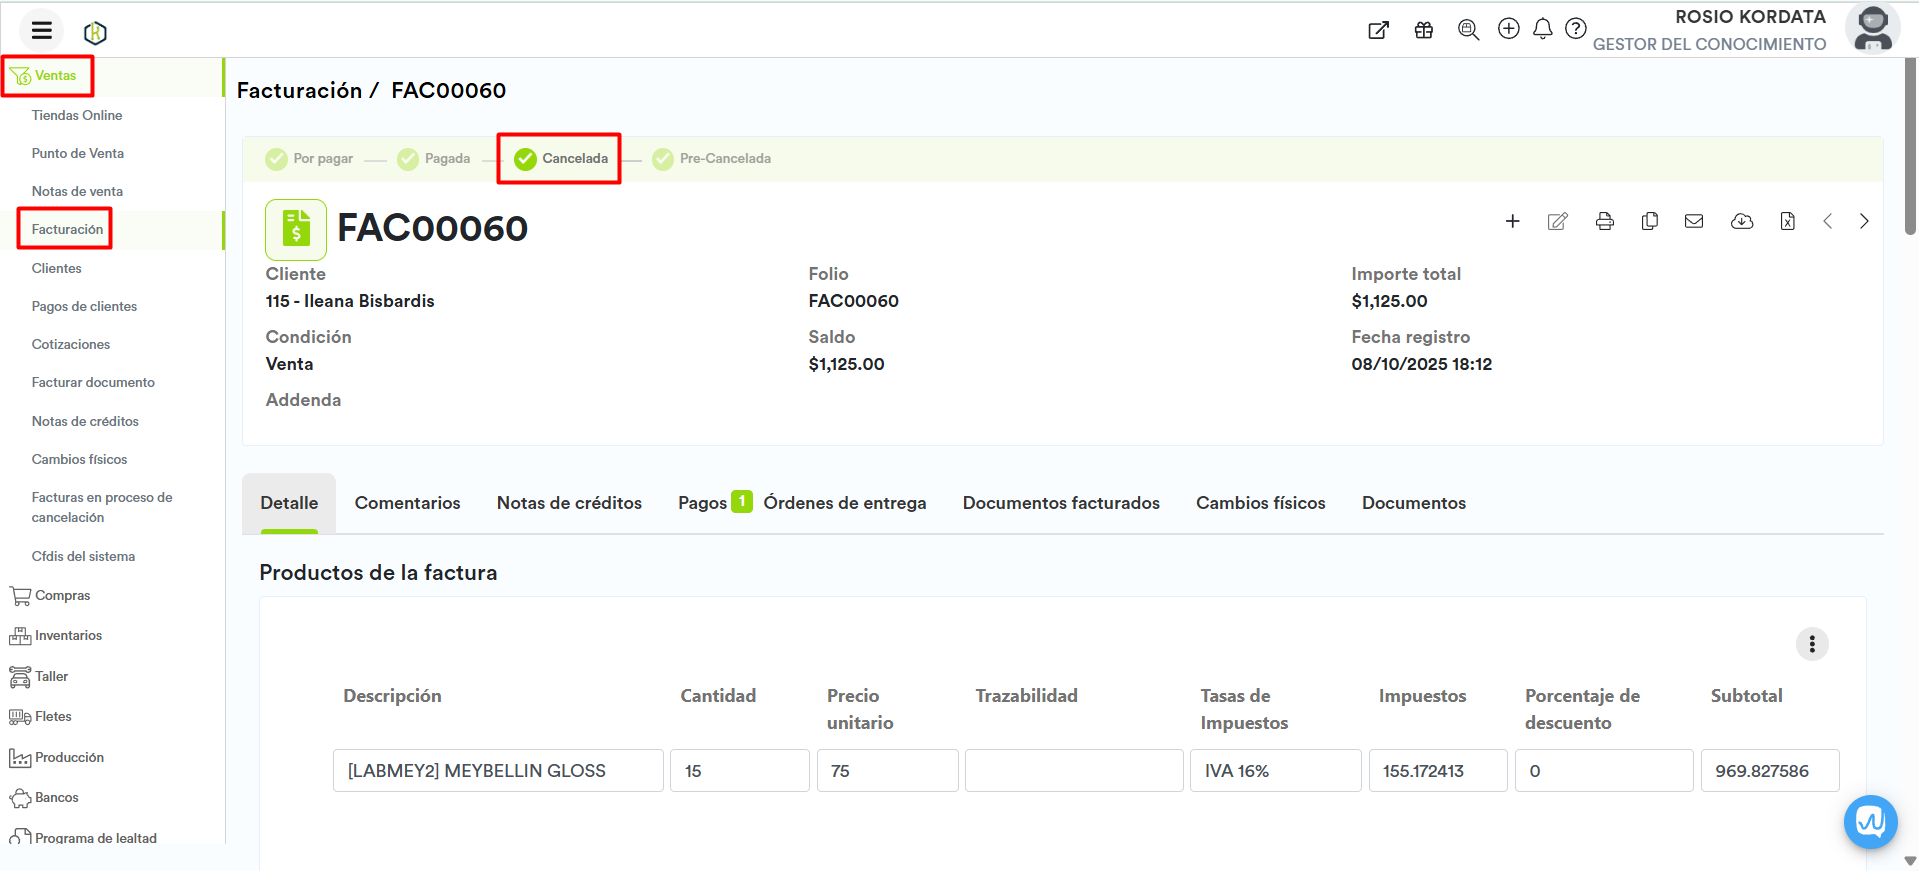The width and height of the screenshot is (1919, 871).
Task: Download invoice via cloud download icon
Action: click(1741, 221)
